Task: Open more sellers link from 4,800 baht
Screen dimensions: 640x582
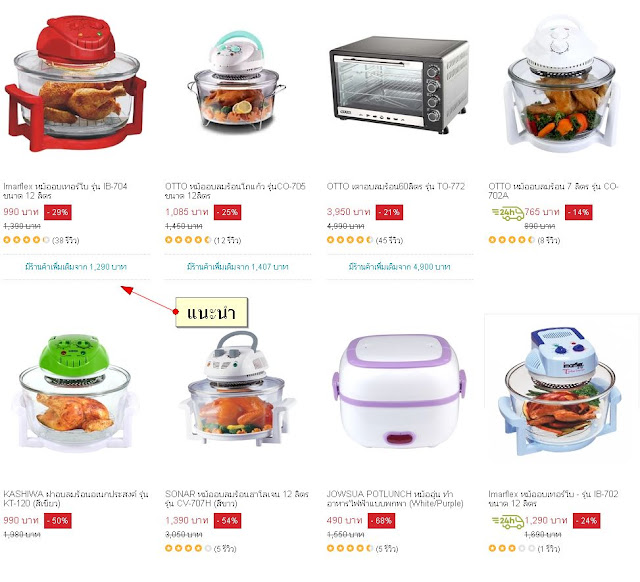Action: click(400, 267)
